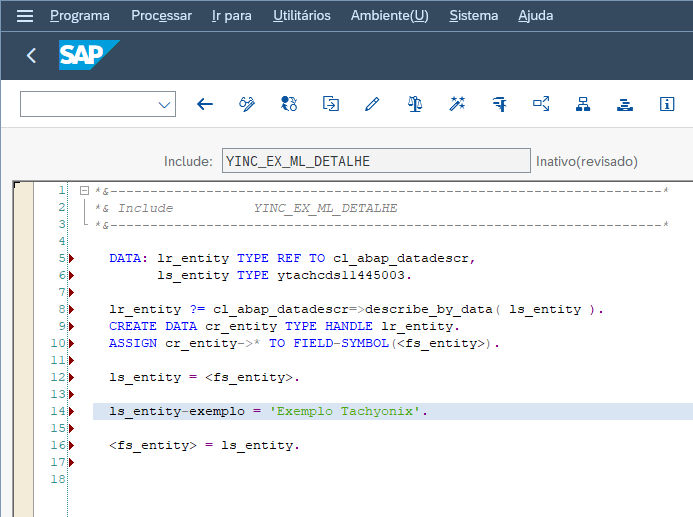Screen dimensions: 693x517
Task: Click line 16 modification marker arrow
Action: 71,445
